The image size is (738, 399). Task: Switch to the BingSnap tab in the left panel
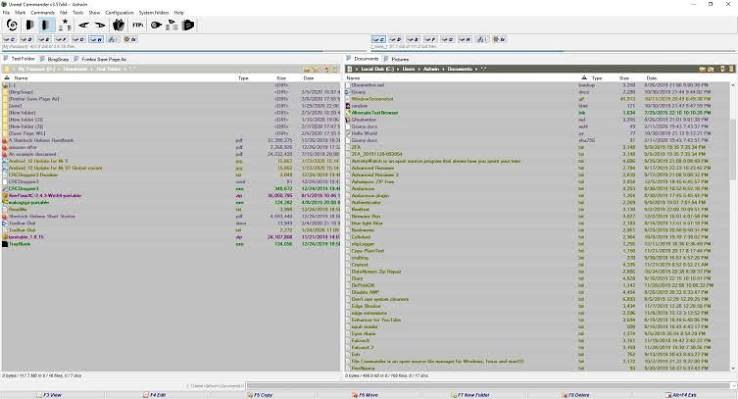tap(55, 59)
